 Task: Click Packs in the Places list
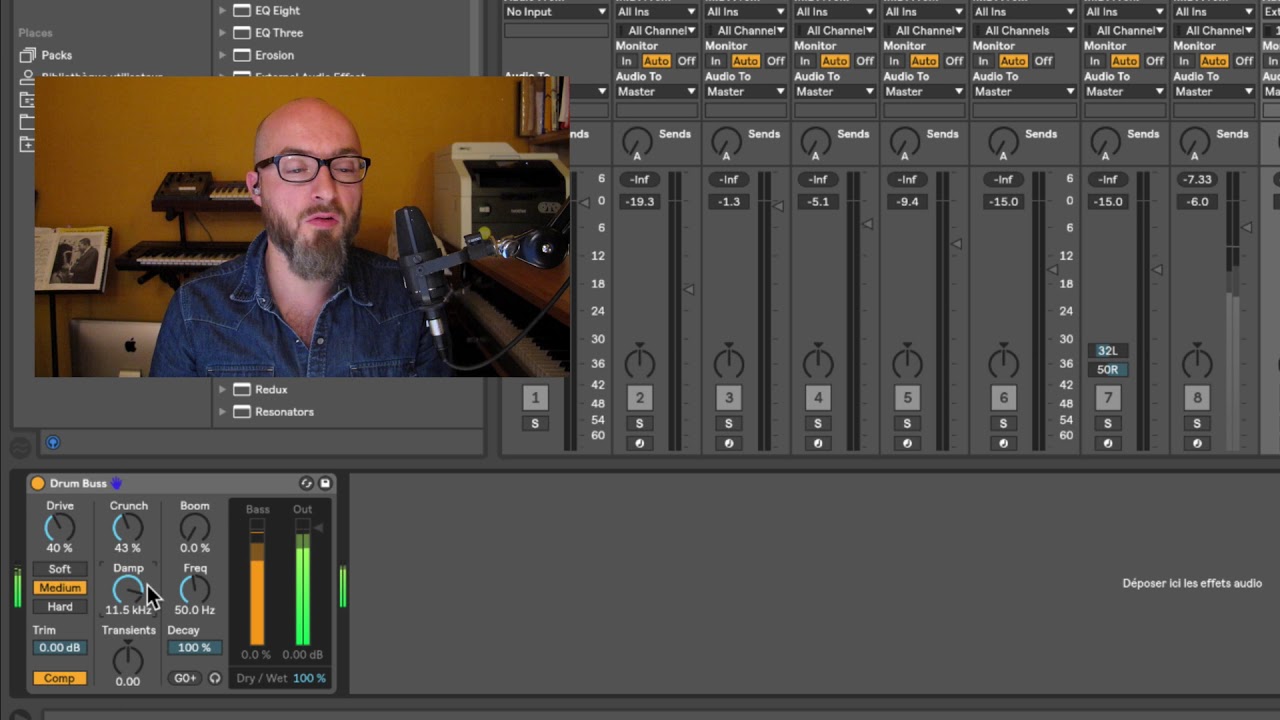57,55
